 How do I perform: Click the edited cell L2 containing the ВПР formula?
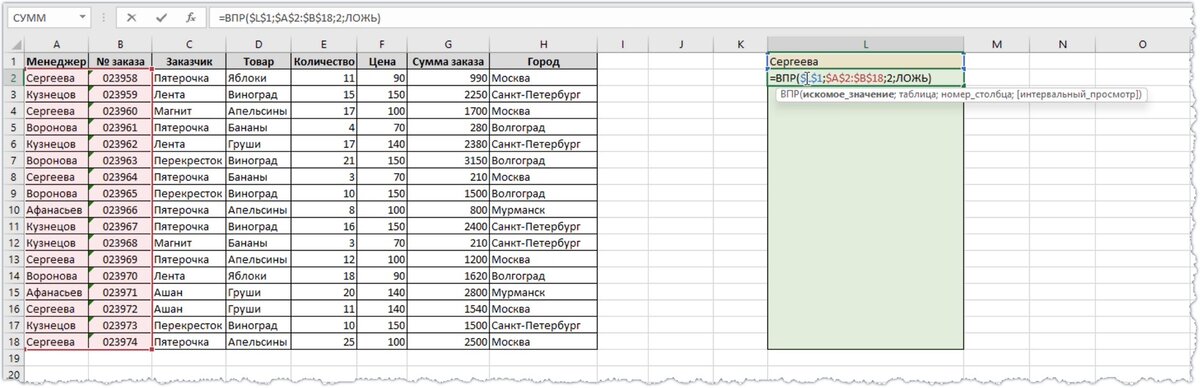click(866, 78)
